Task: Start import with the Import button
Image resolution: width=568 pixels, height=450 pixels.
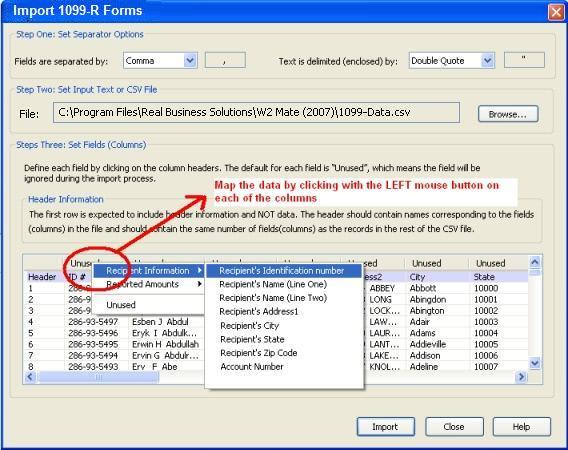Action: tap(385, 427)
